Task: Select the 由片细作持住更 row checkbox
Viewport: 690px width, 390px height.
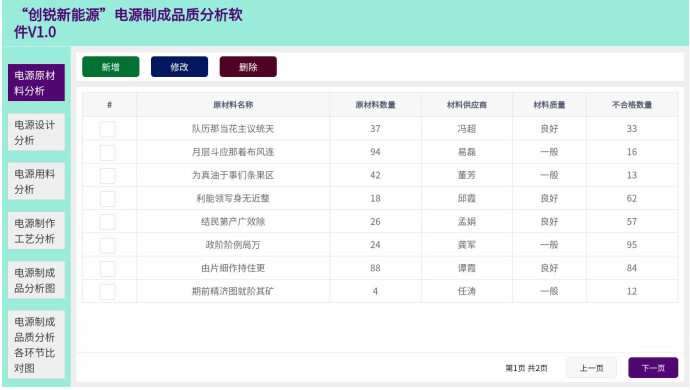Action: (x=108, y=269)
